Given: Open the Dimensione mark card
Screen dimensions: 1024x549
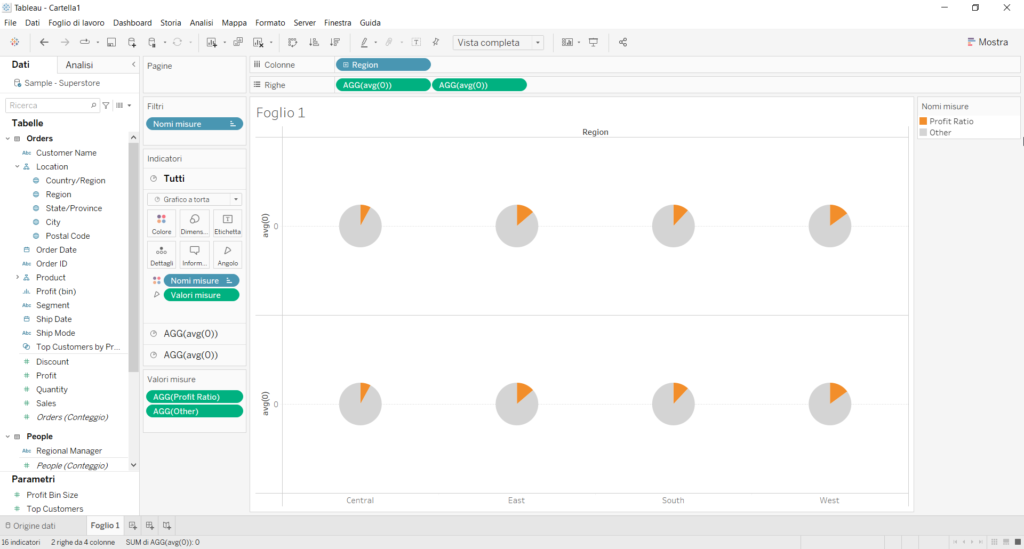Looking at the screenshot, I should click(x=194, y=223).
